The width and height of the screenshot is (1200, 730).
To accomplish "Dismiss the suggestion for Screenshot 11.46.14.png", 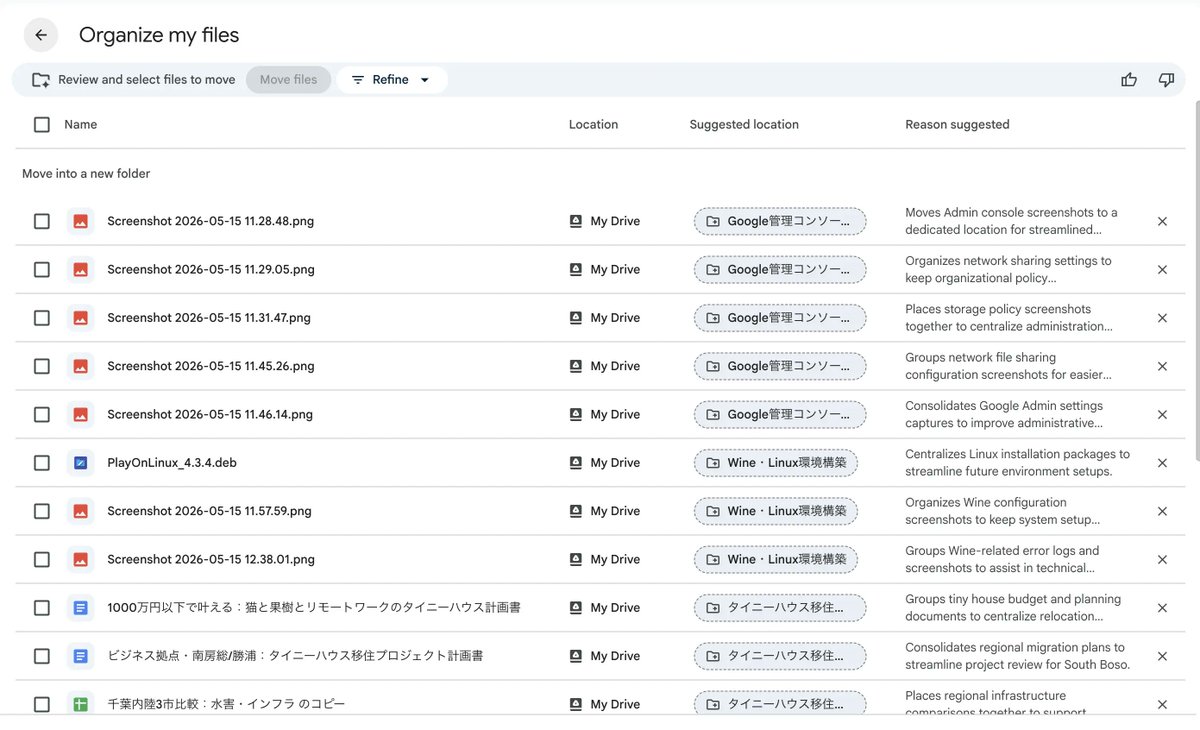I will pos(1162,414).
